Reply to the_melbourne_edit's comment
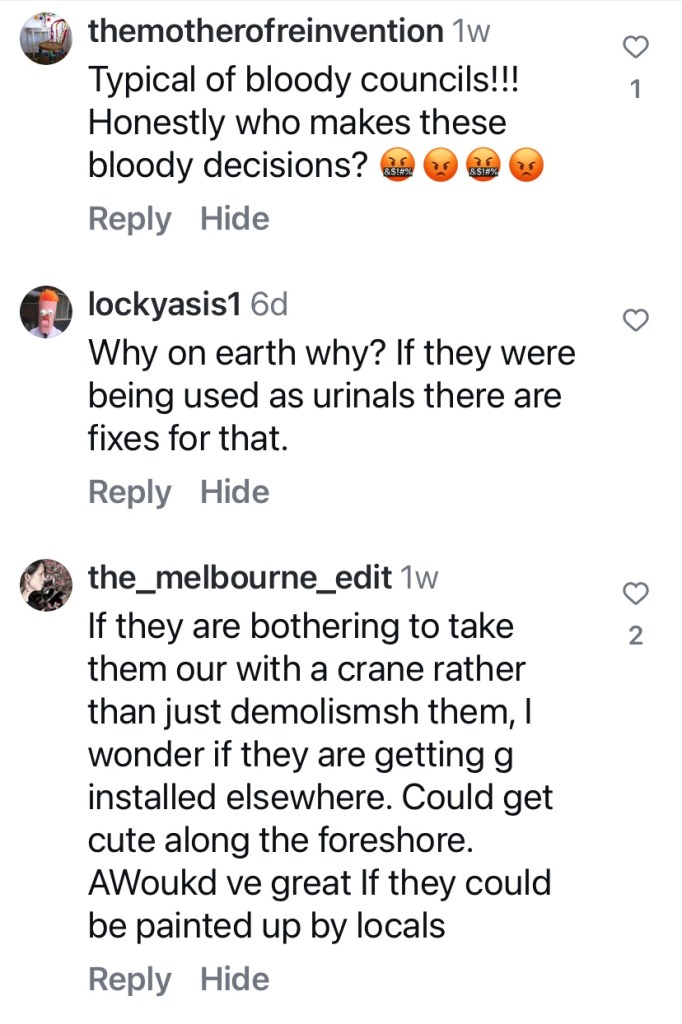The height and width of the screenshot is (1024, 682). pos(130,979)
